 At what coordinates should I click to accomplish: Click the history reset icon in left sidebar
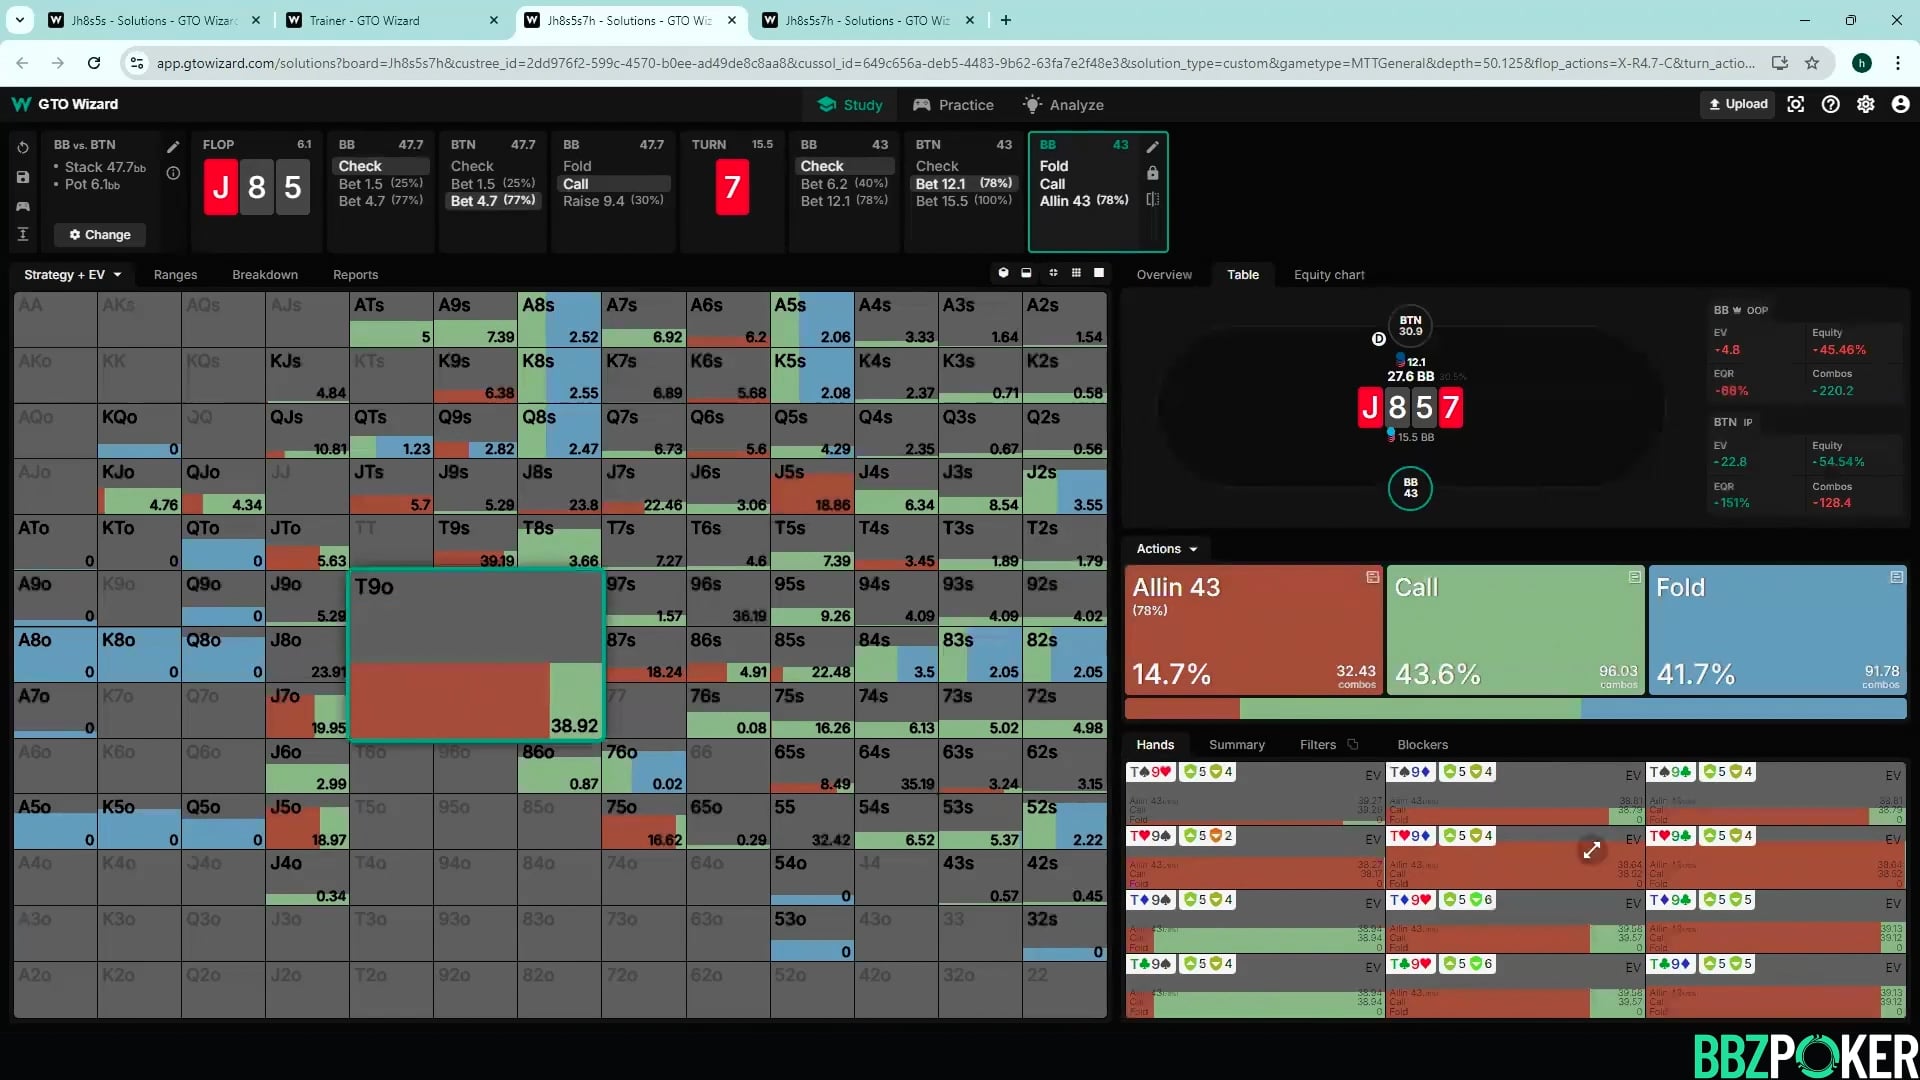pos(22,147)
